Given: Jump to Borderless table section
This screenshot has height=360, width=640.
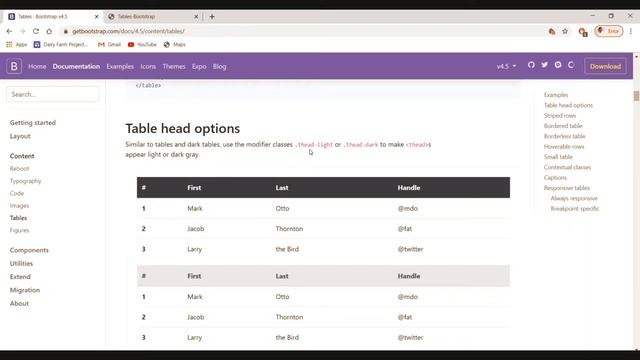Looking at the screenshot, I should pyautogui.click(x=564, y=136).
